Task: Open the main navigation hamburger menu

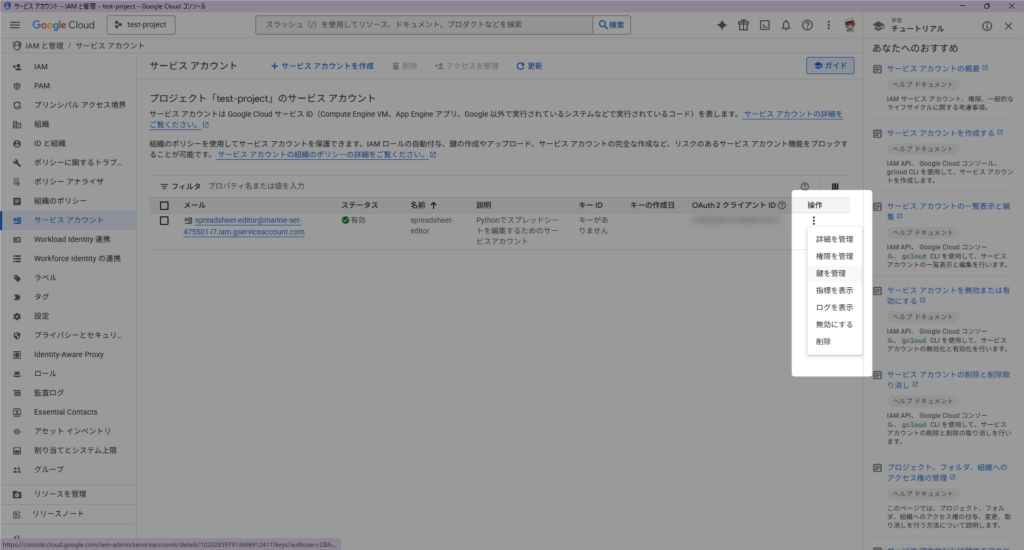Action: click(15, 25)
